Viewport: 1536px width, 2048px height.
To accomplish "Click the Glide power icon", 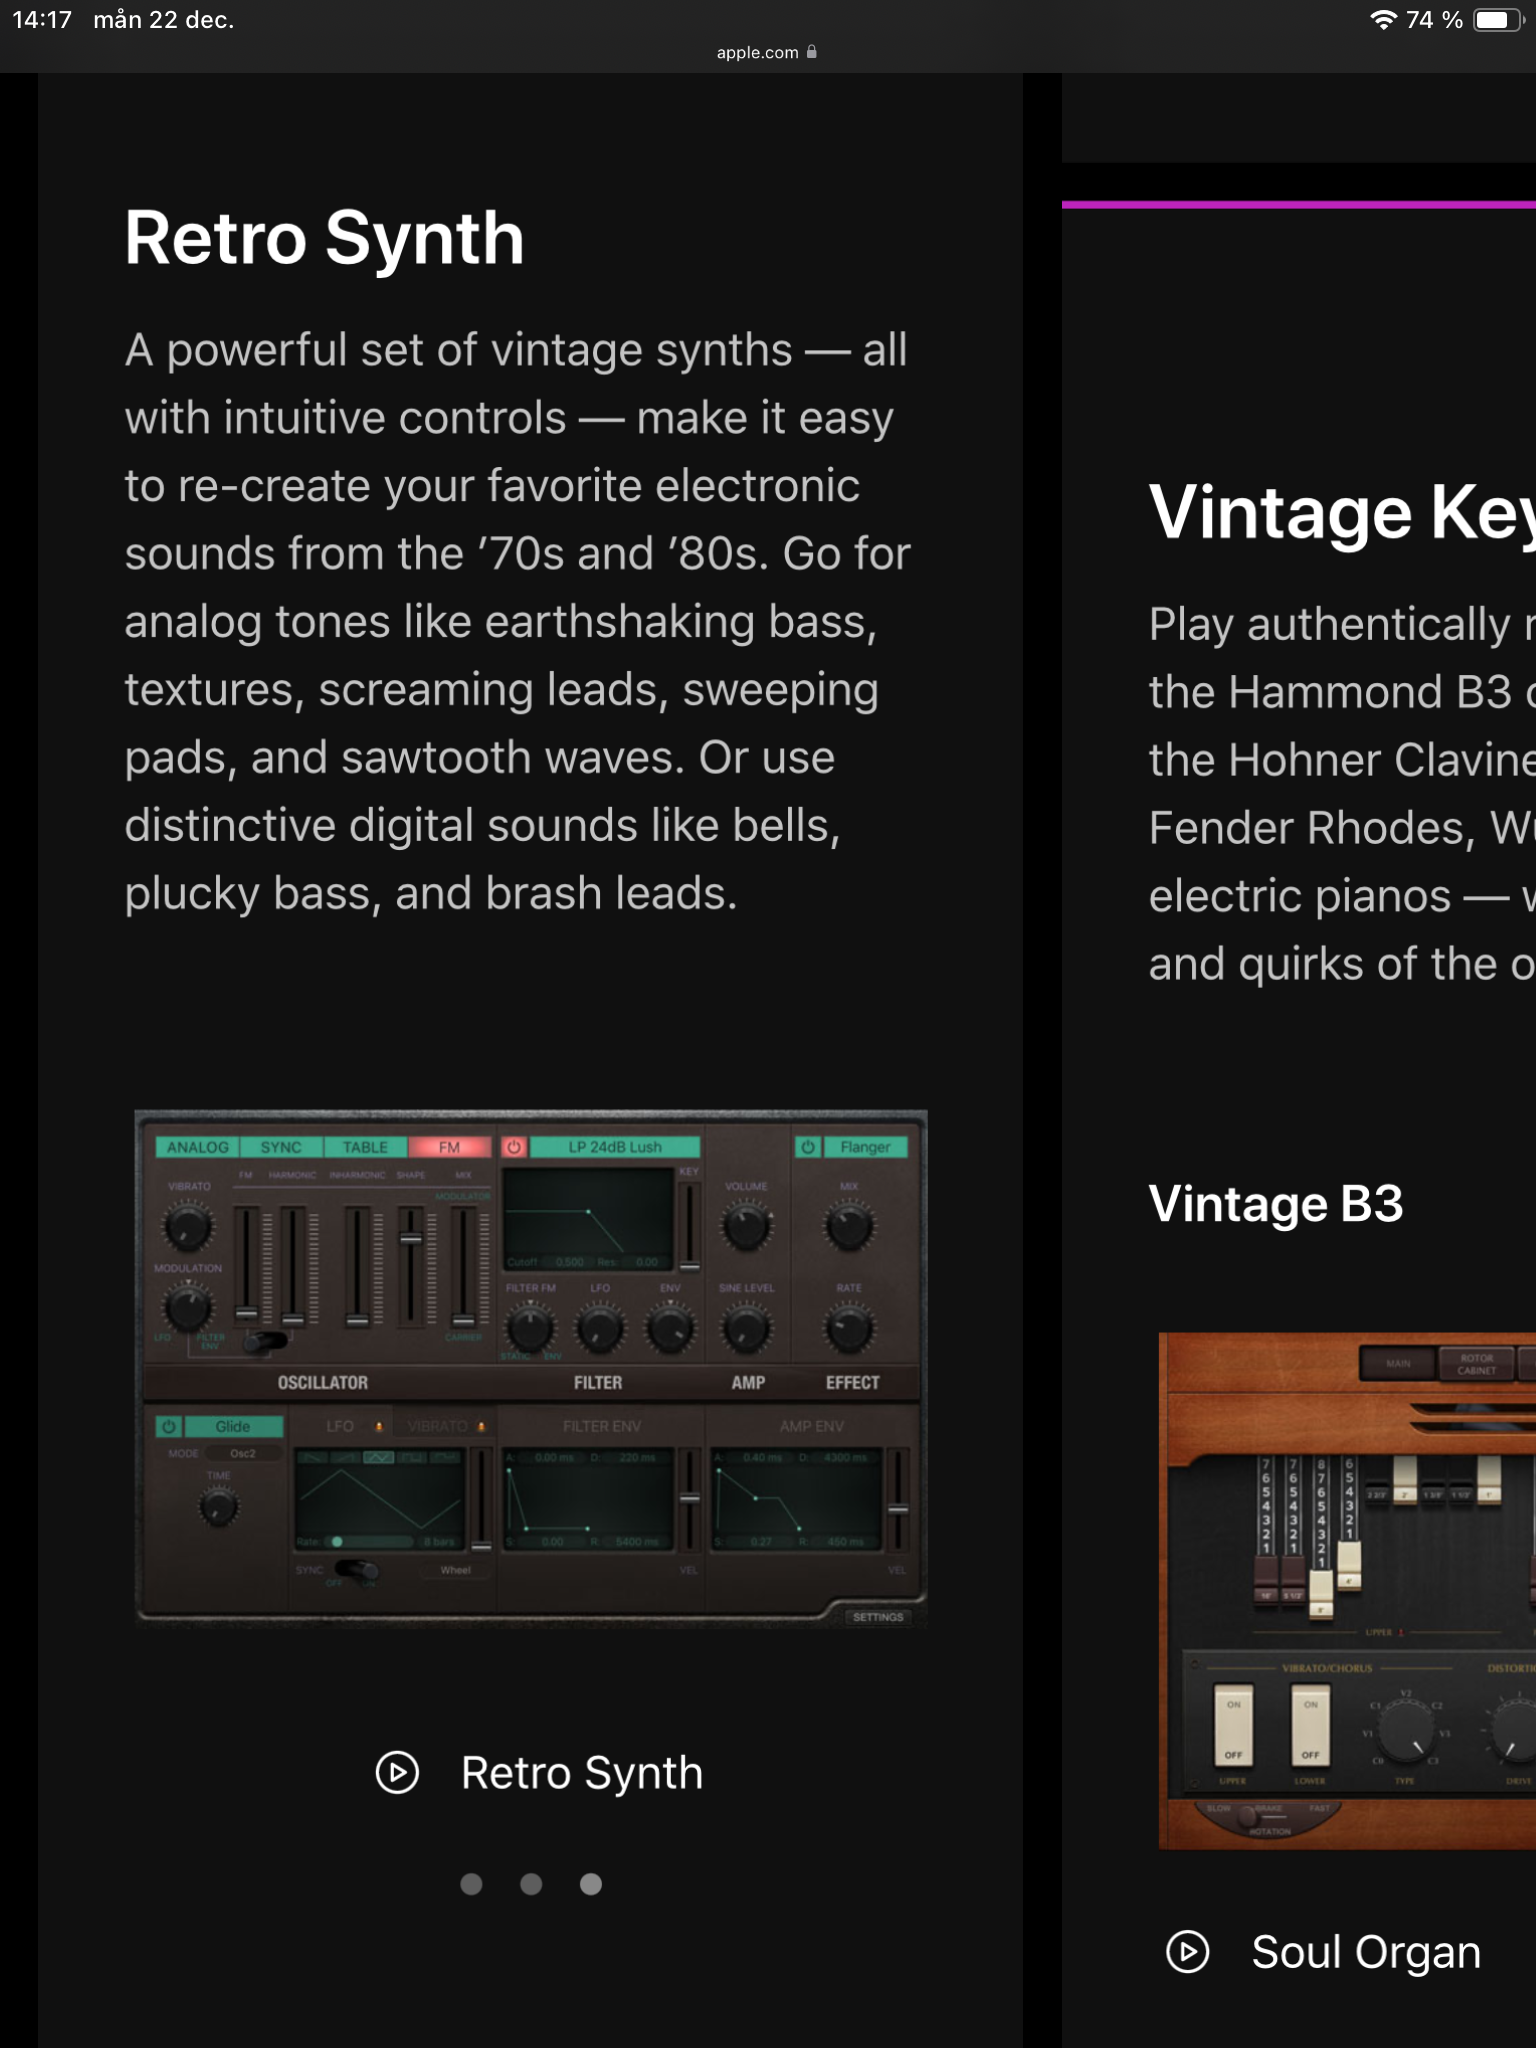I will [169, 1426].
